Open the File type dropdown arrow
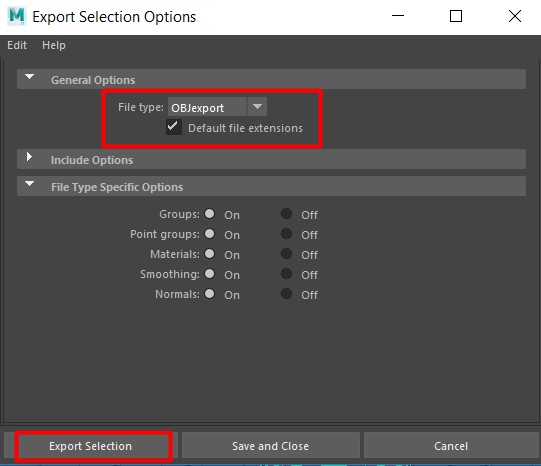The width and height of the screenshot is (541, 466). [257, 107]
